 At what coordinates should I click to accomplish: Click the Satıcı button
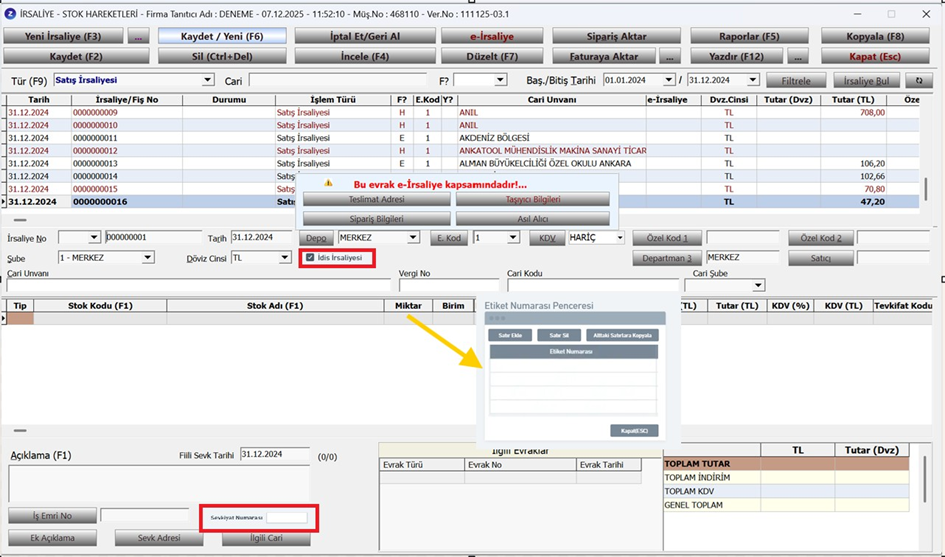tap(820, 258)
